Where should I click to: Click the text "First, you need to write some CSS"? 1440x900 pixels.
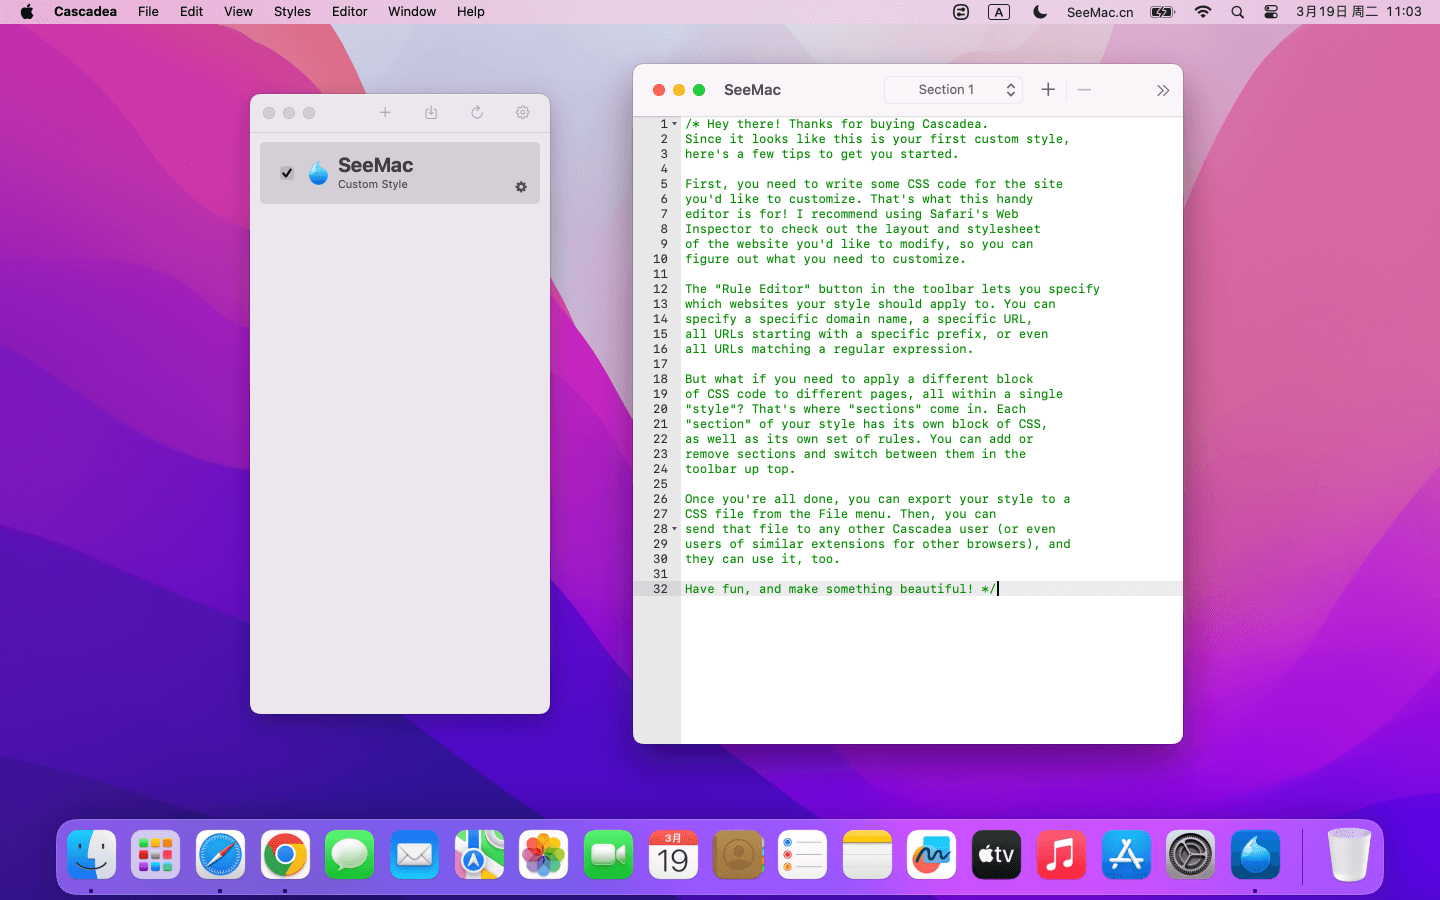tap(807, 184)
